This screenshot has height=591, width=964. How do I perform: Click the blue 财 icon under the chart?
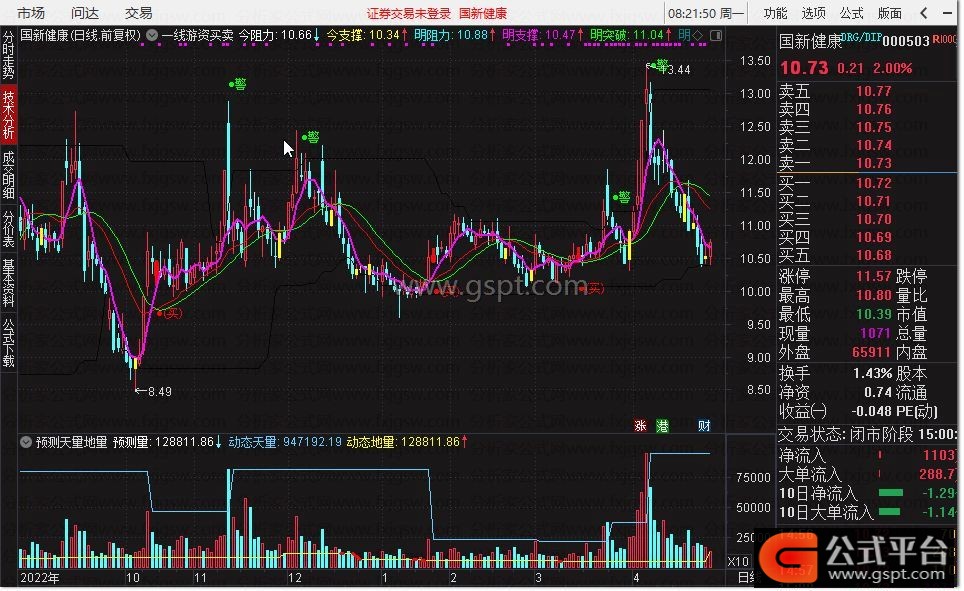705,426
